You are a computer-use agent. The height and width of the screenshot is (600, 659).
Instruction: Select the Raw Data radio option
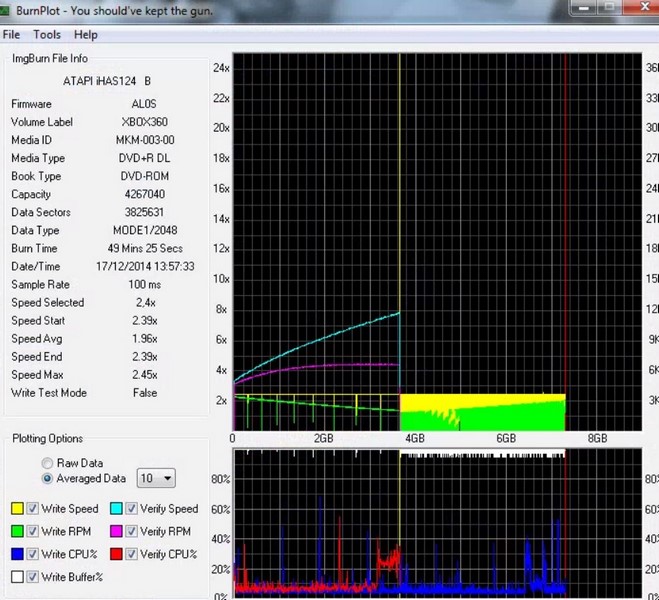point(47,463)
